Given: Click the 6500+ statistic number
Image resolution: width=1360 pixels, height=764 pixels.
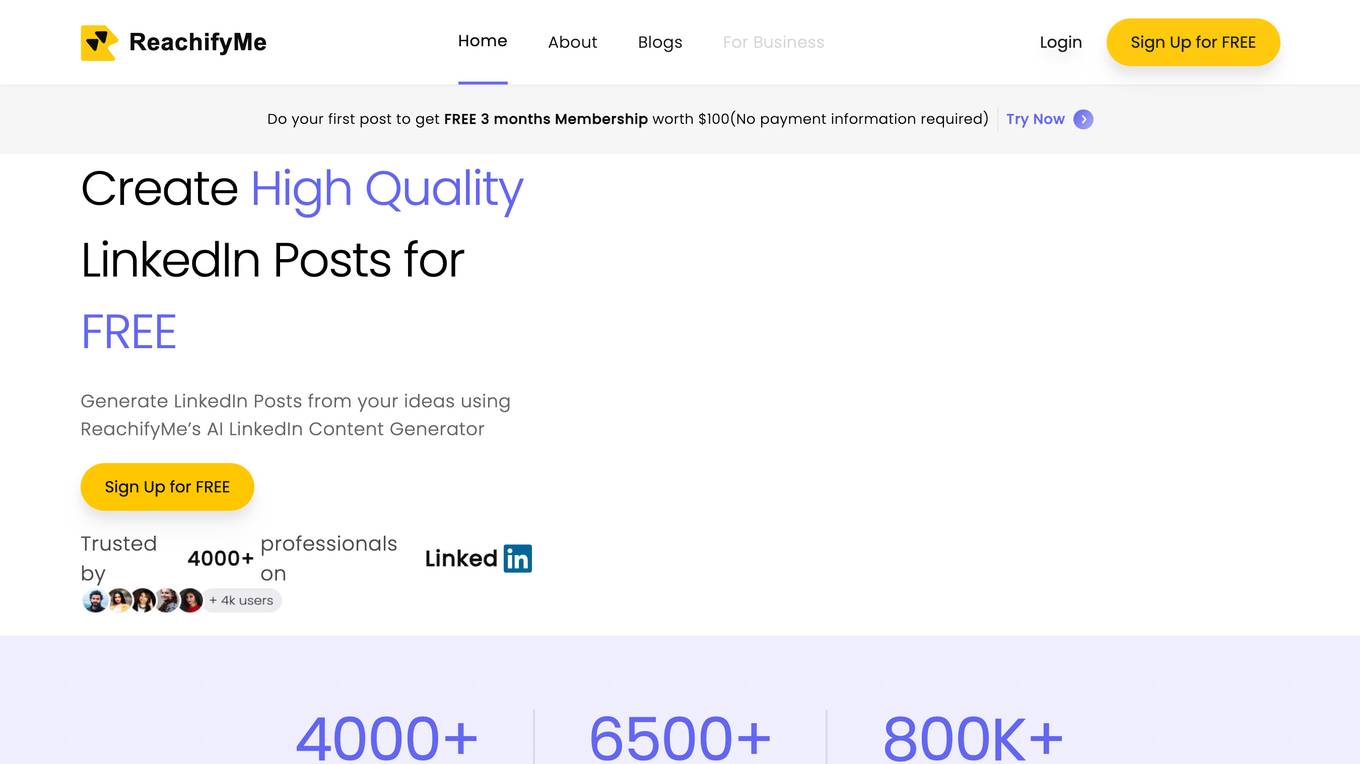Looking at the screenshot, I should click(x=680, y=738).
